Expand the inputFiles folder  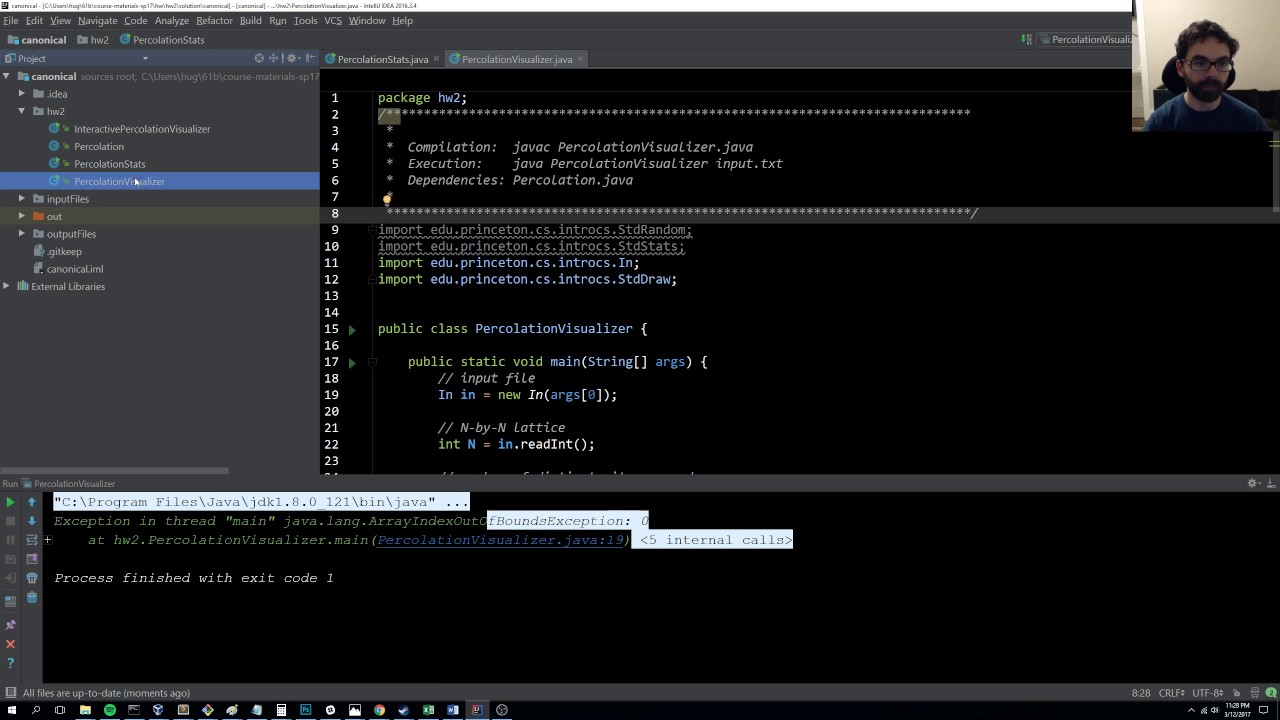pyautogui.click(x=22, y=199)
